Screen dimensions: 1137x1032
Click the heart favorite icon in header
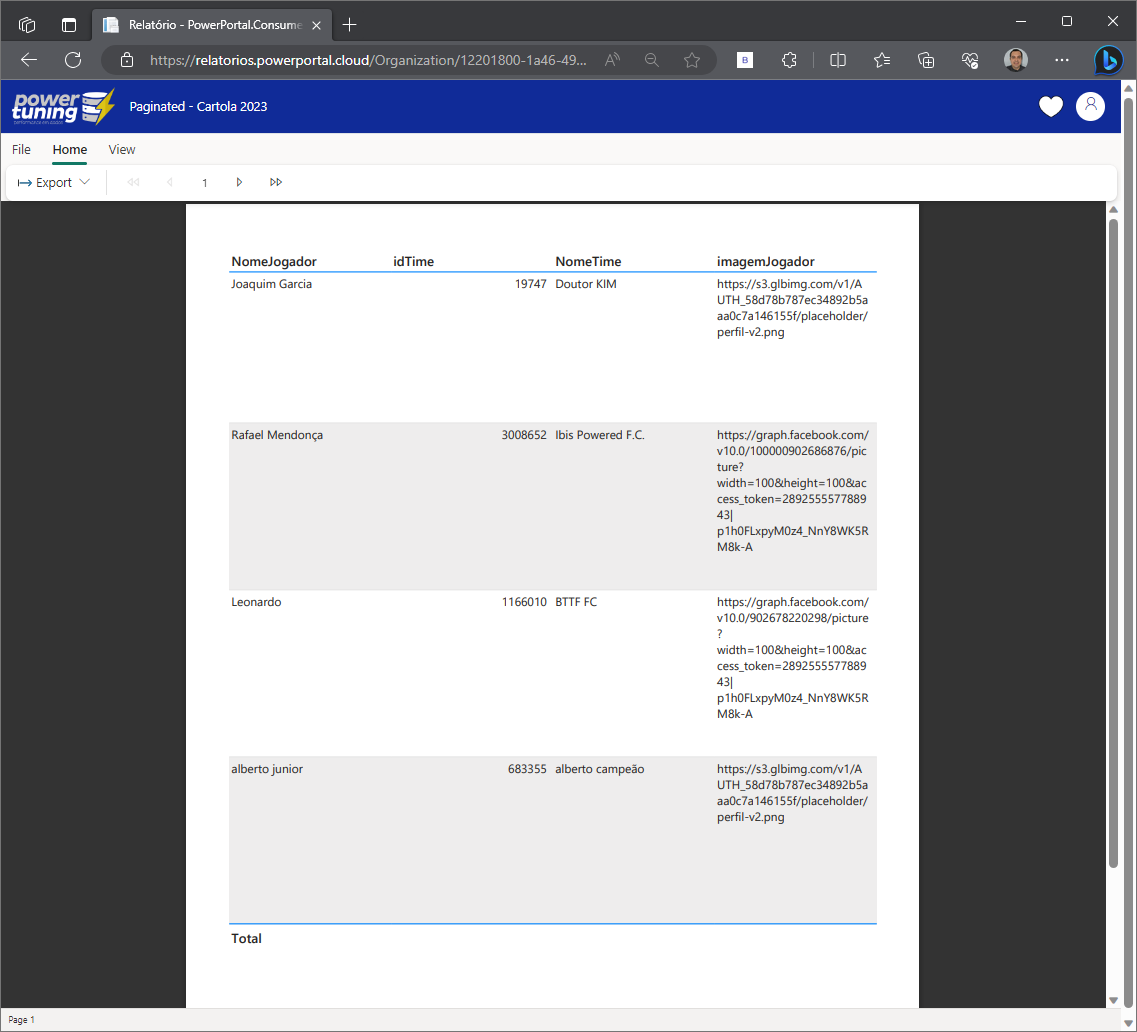coord(1050,106)
